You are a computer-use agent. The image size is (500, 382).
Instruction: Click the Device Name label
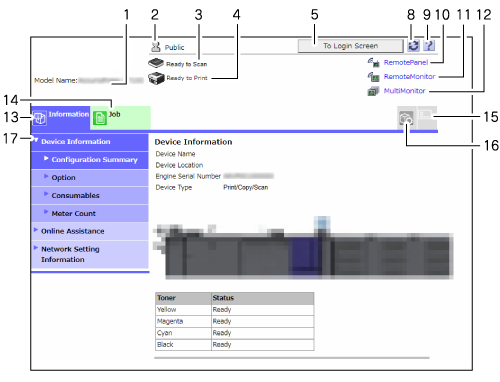click(x=175, y=154)
